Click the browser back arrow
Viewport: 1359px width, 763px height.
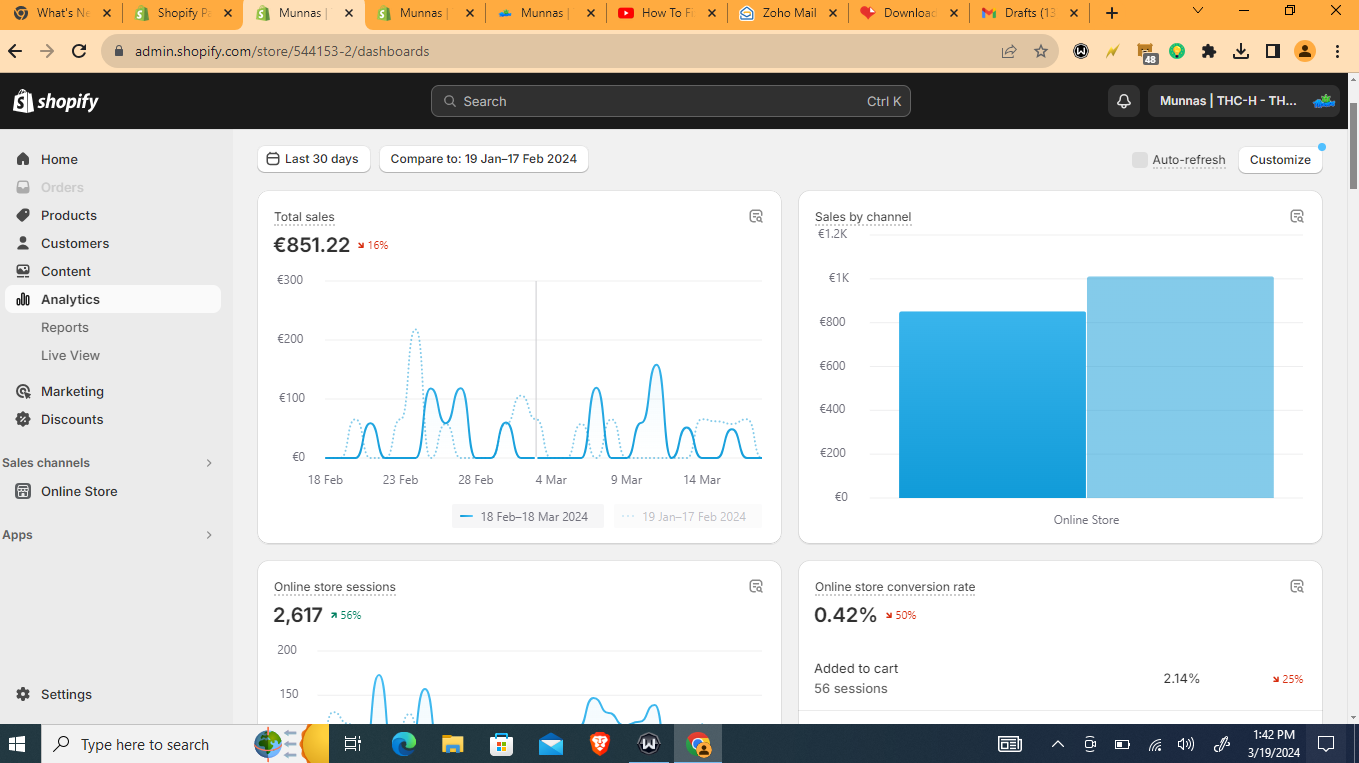(15, 51)
